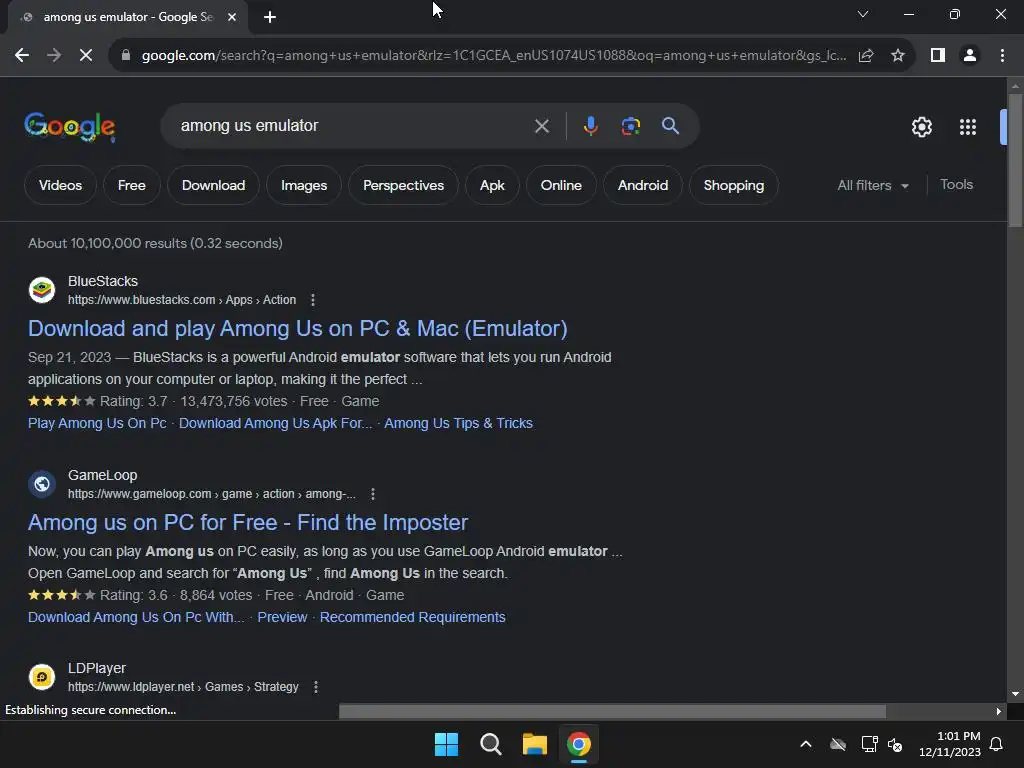Image resolution: width=1024 pixels, height=768 pixels.
Task: Open the Windows Start menu
Action: [x=447, y=744]
